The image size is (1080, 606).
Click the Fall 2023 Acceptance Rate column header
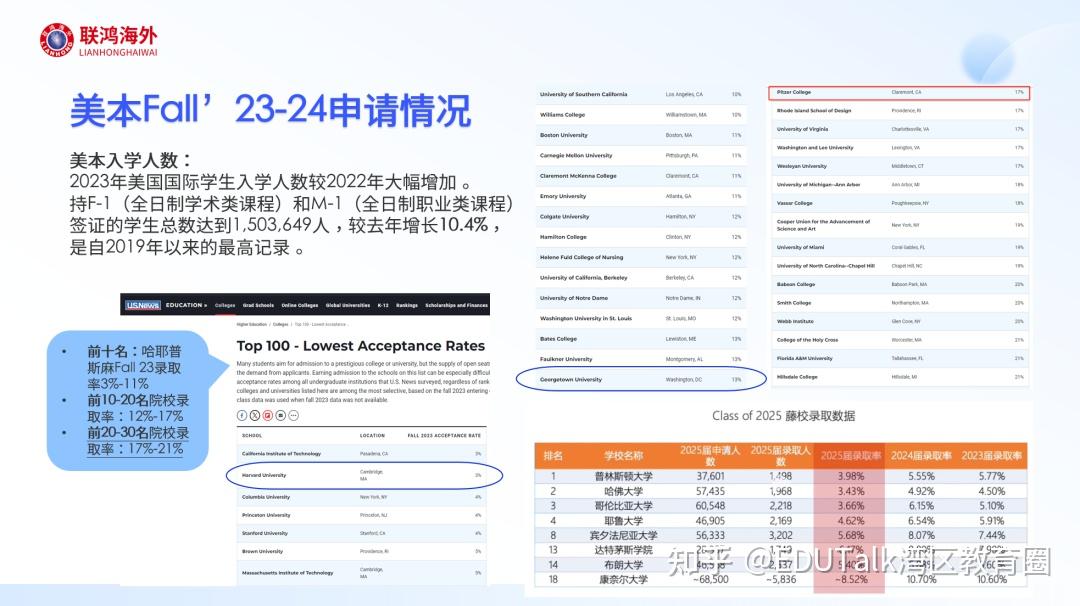tap(446, 436)
